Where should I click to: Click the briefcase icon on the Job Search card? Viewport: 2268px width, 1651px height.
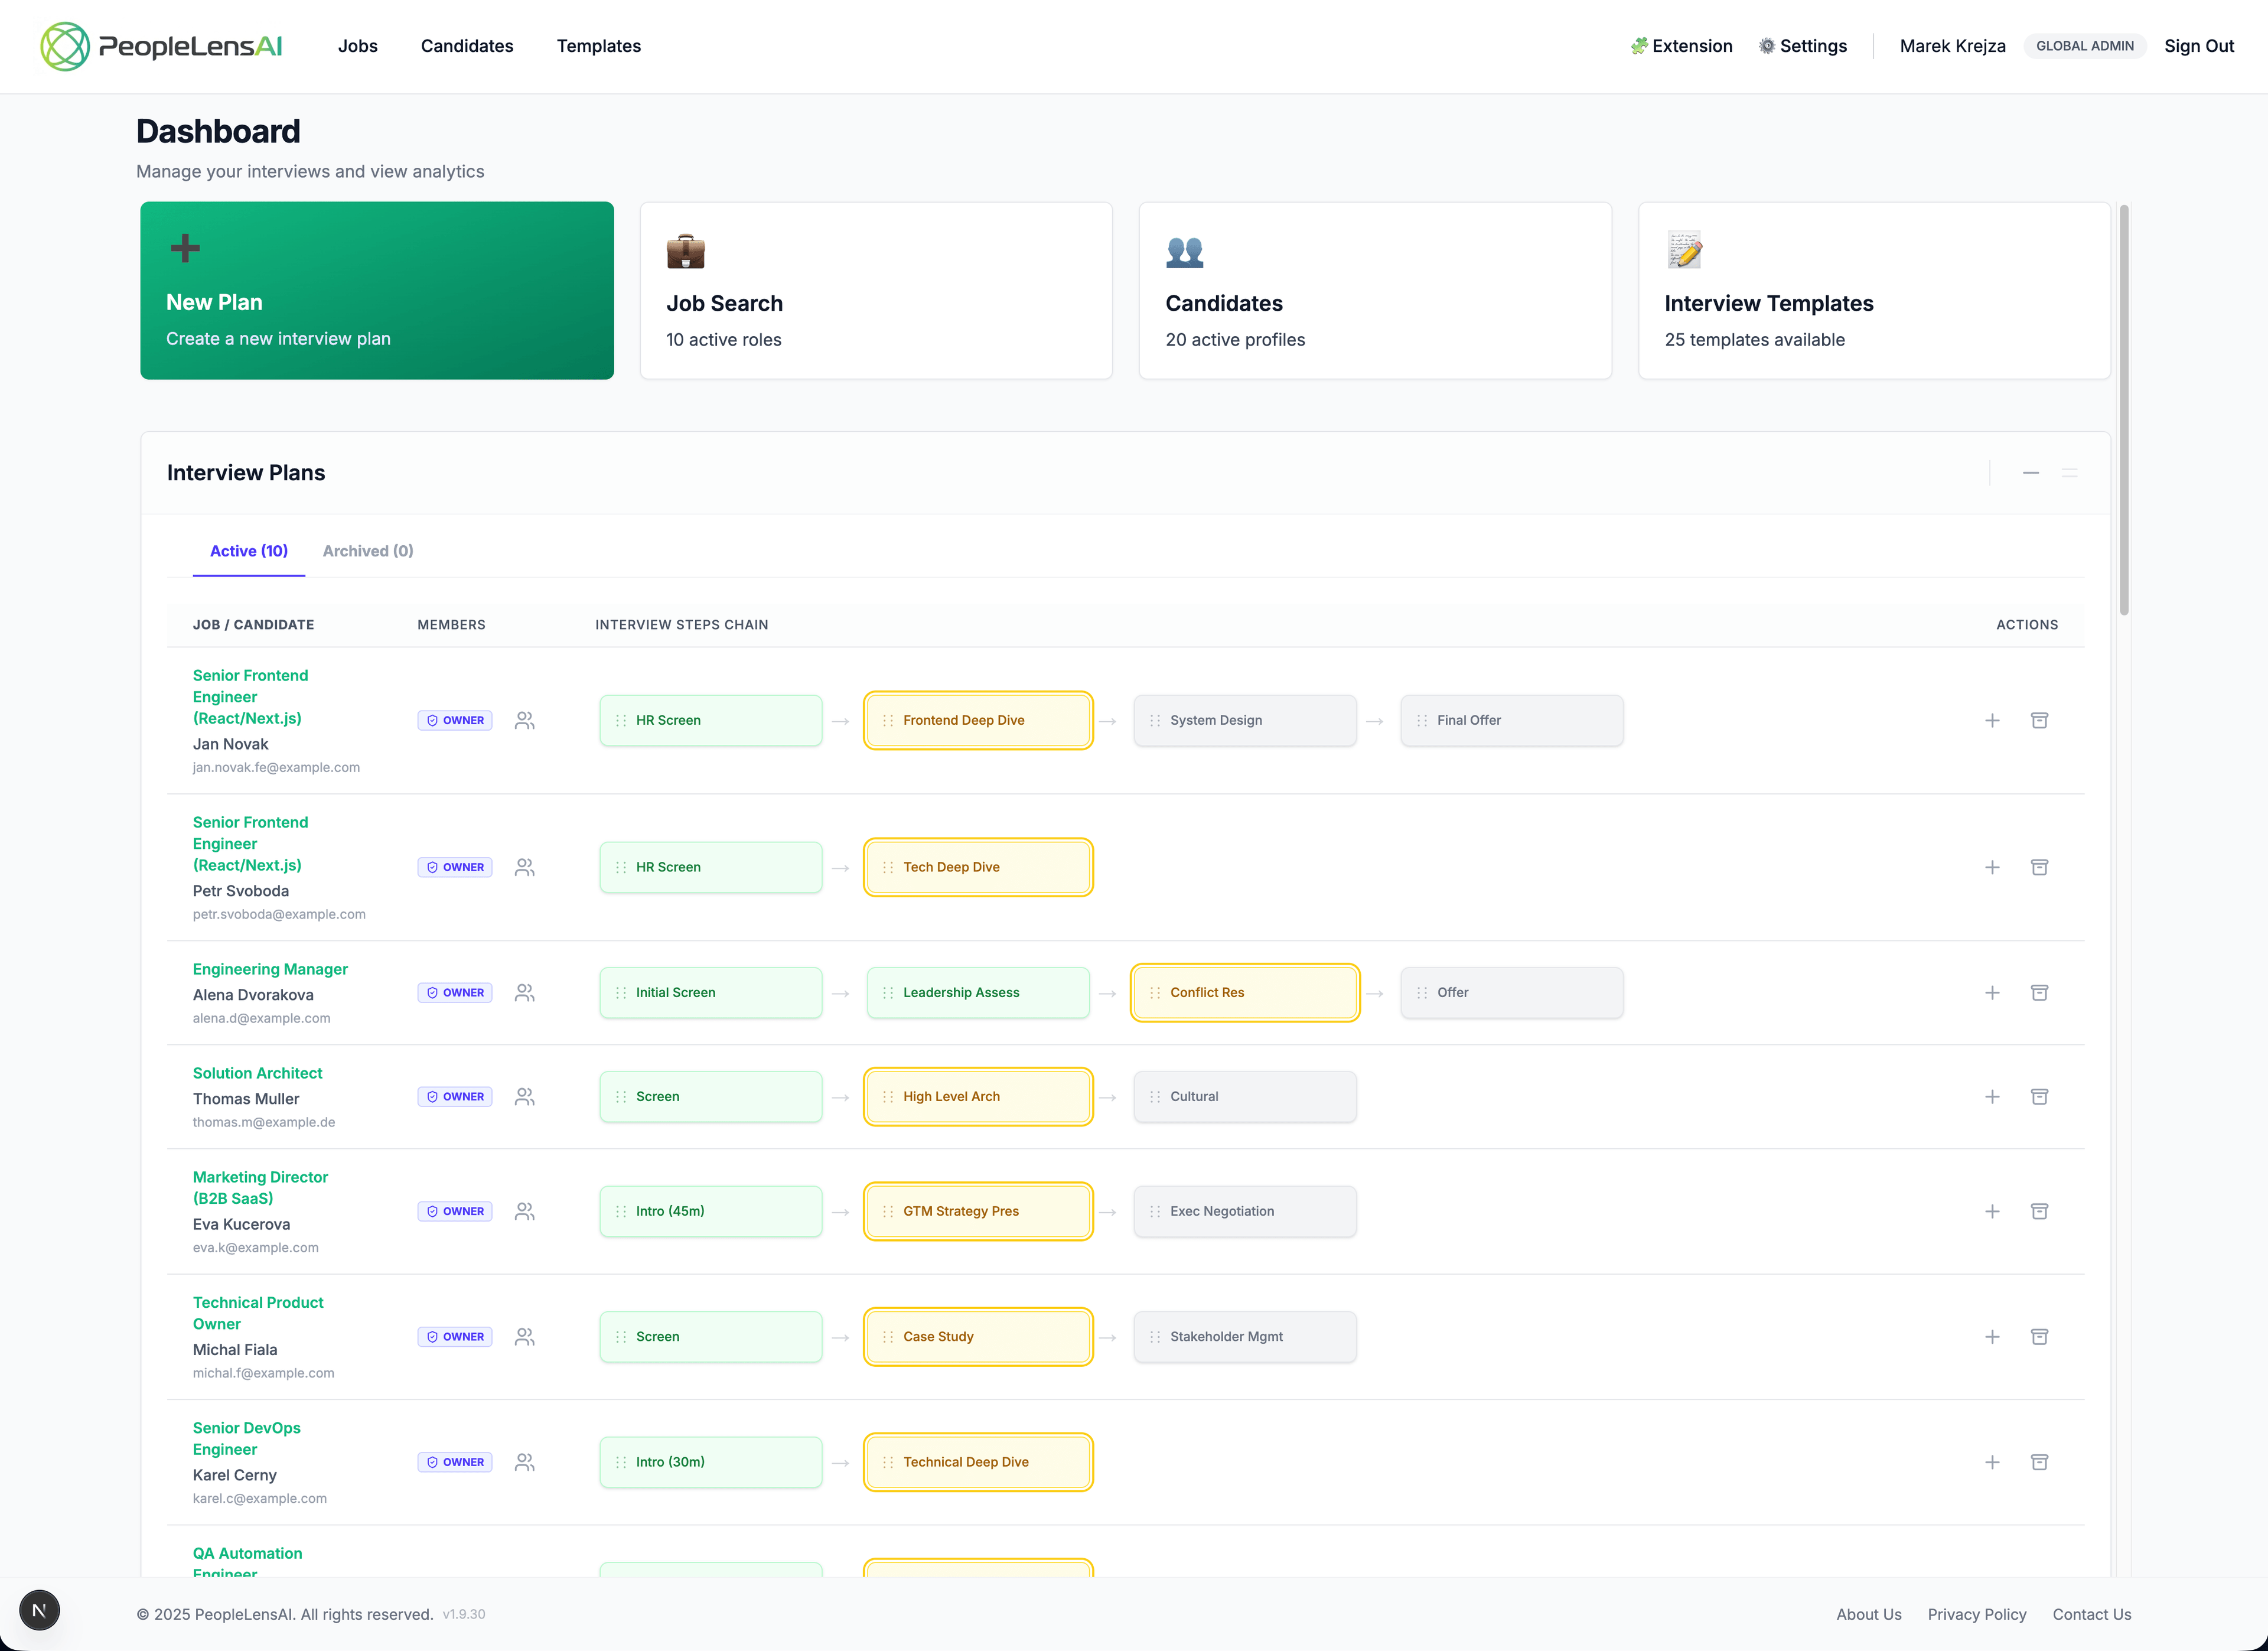[x=685, y=251]
